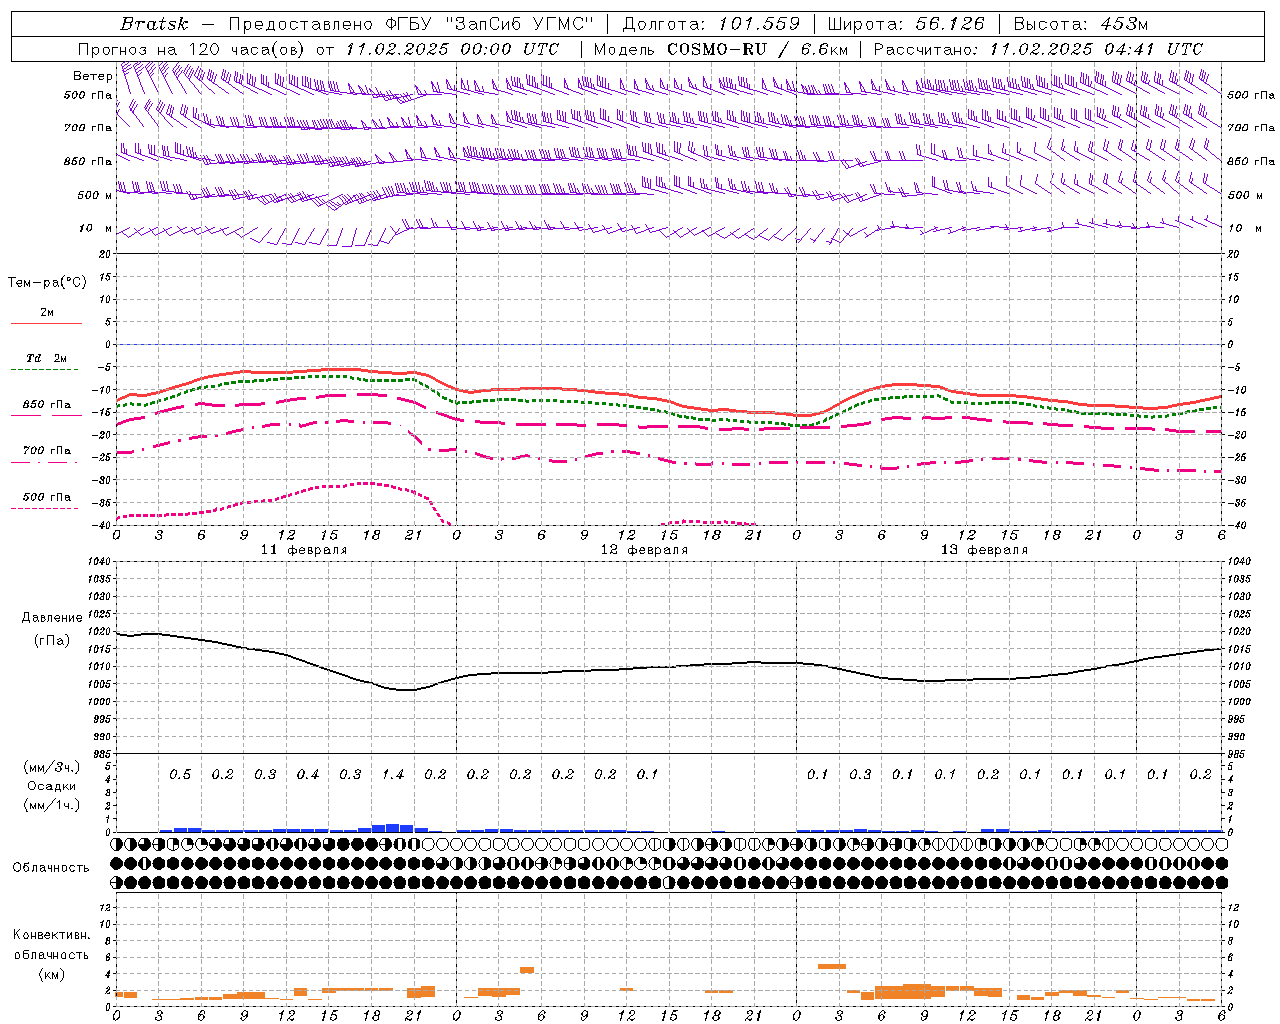Click the 'Td 2м' dew point legend label

click(x=46, y=358)
